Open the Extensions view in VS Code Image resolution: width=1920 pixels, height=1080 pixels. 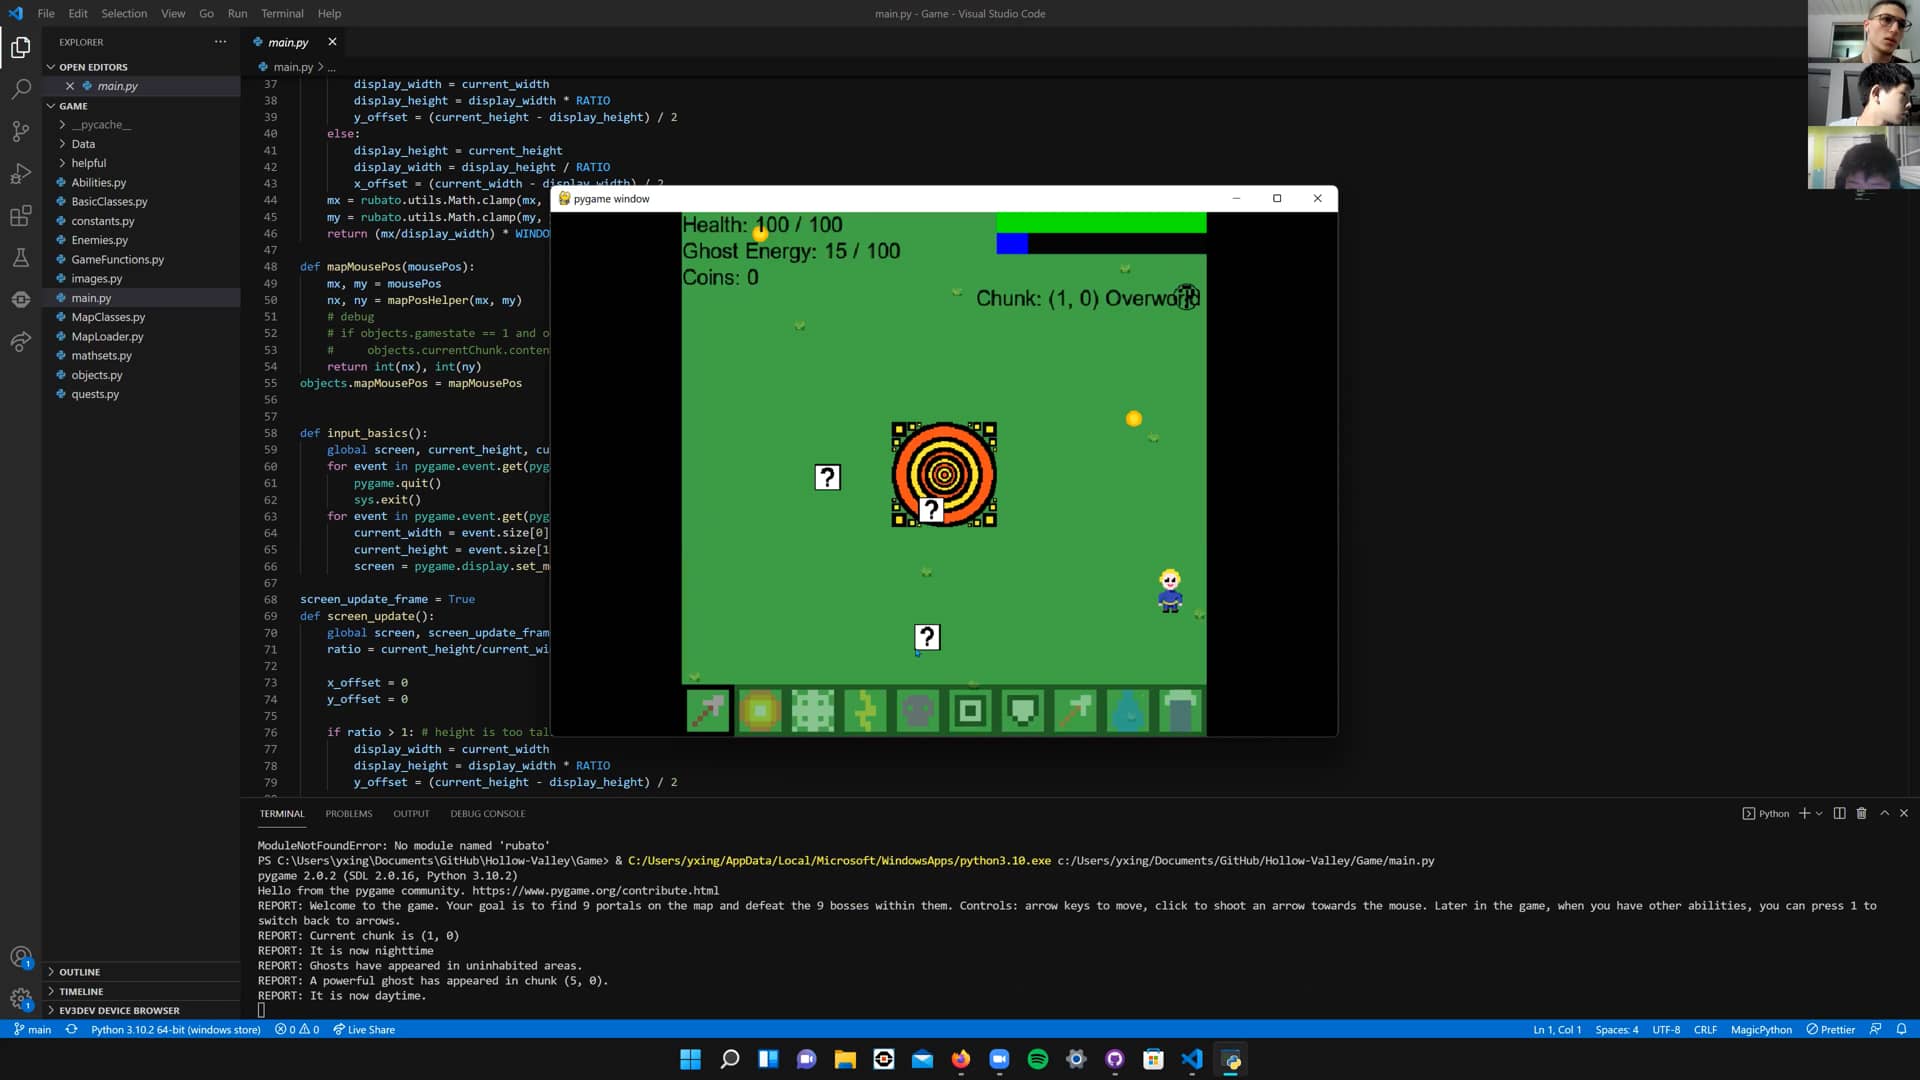click(x=21, y=216)
